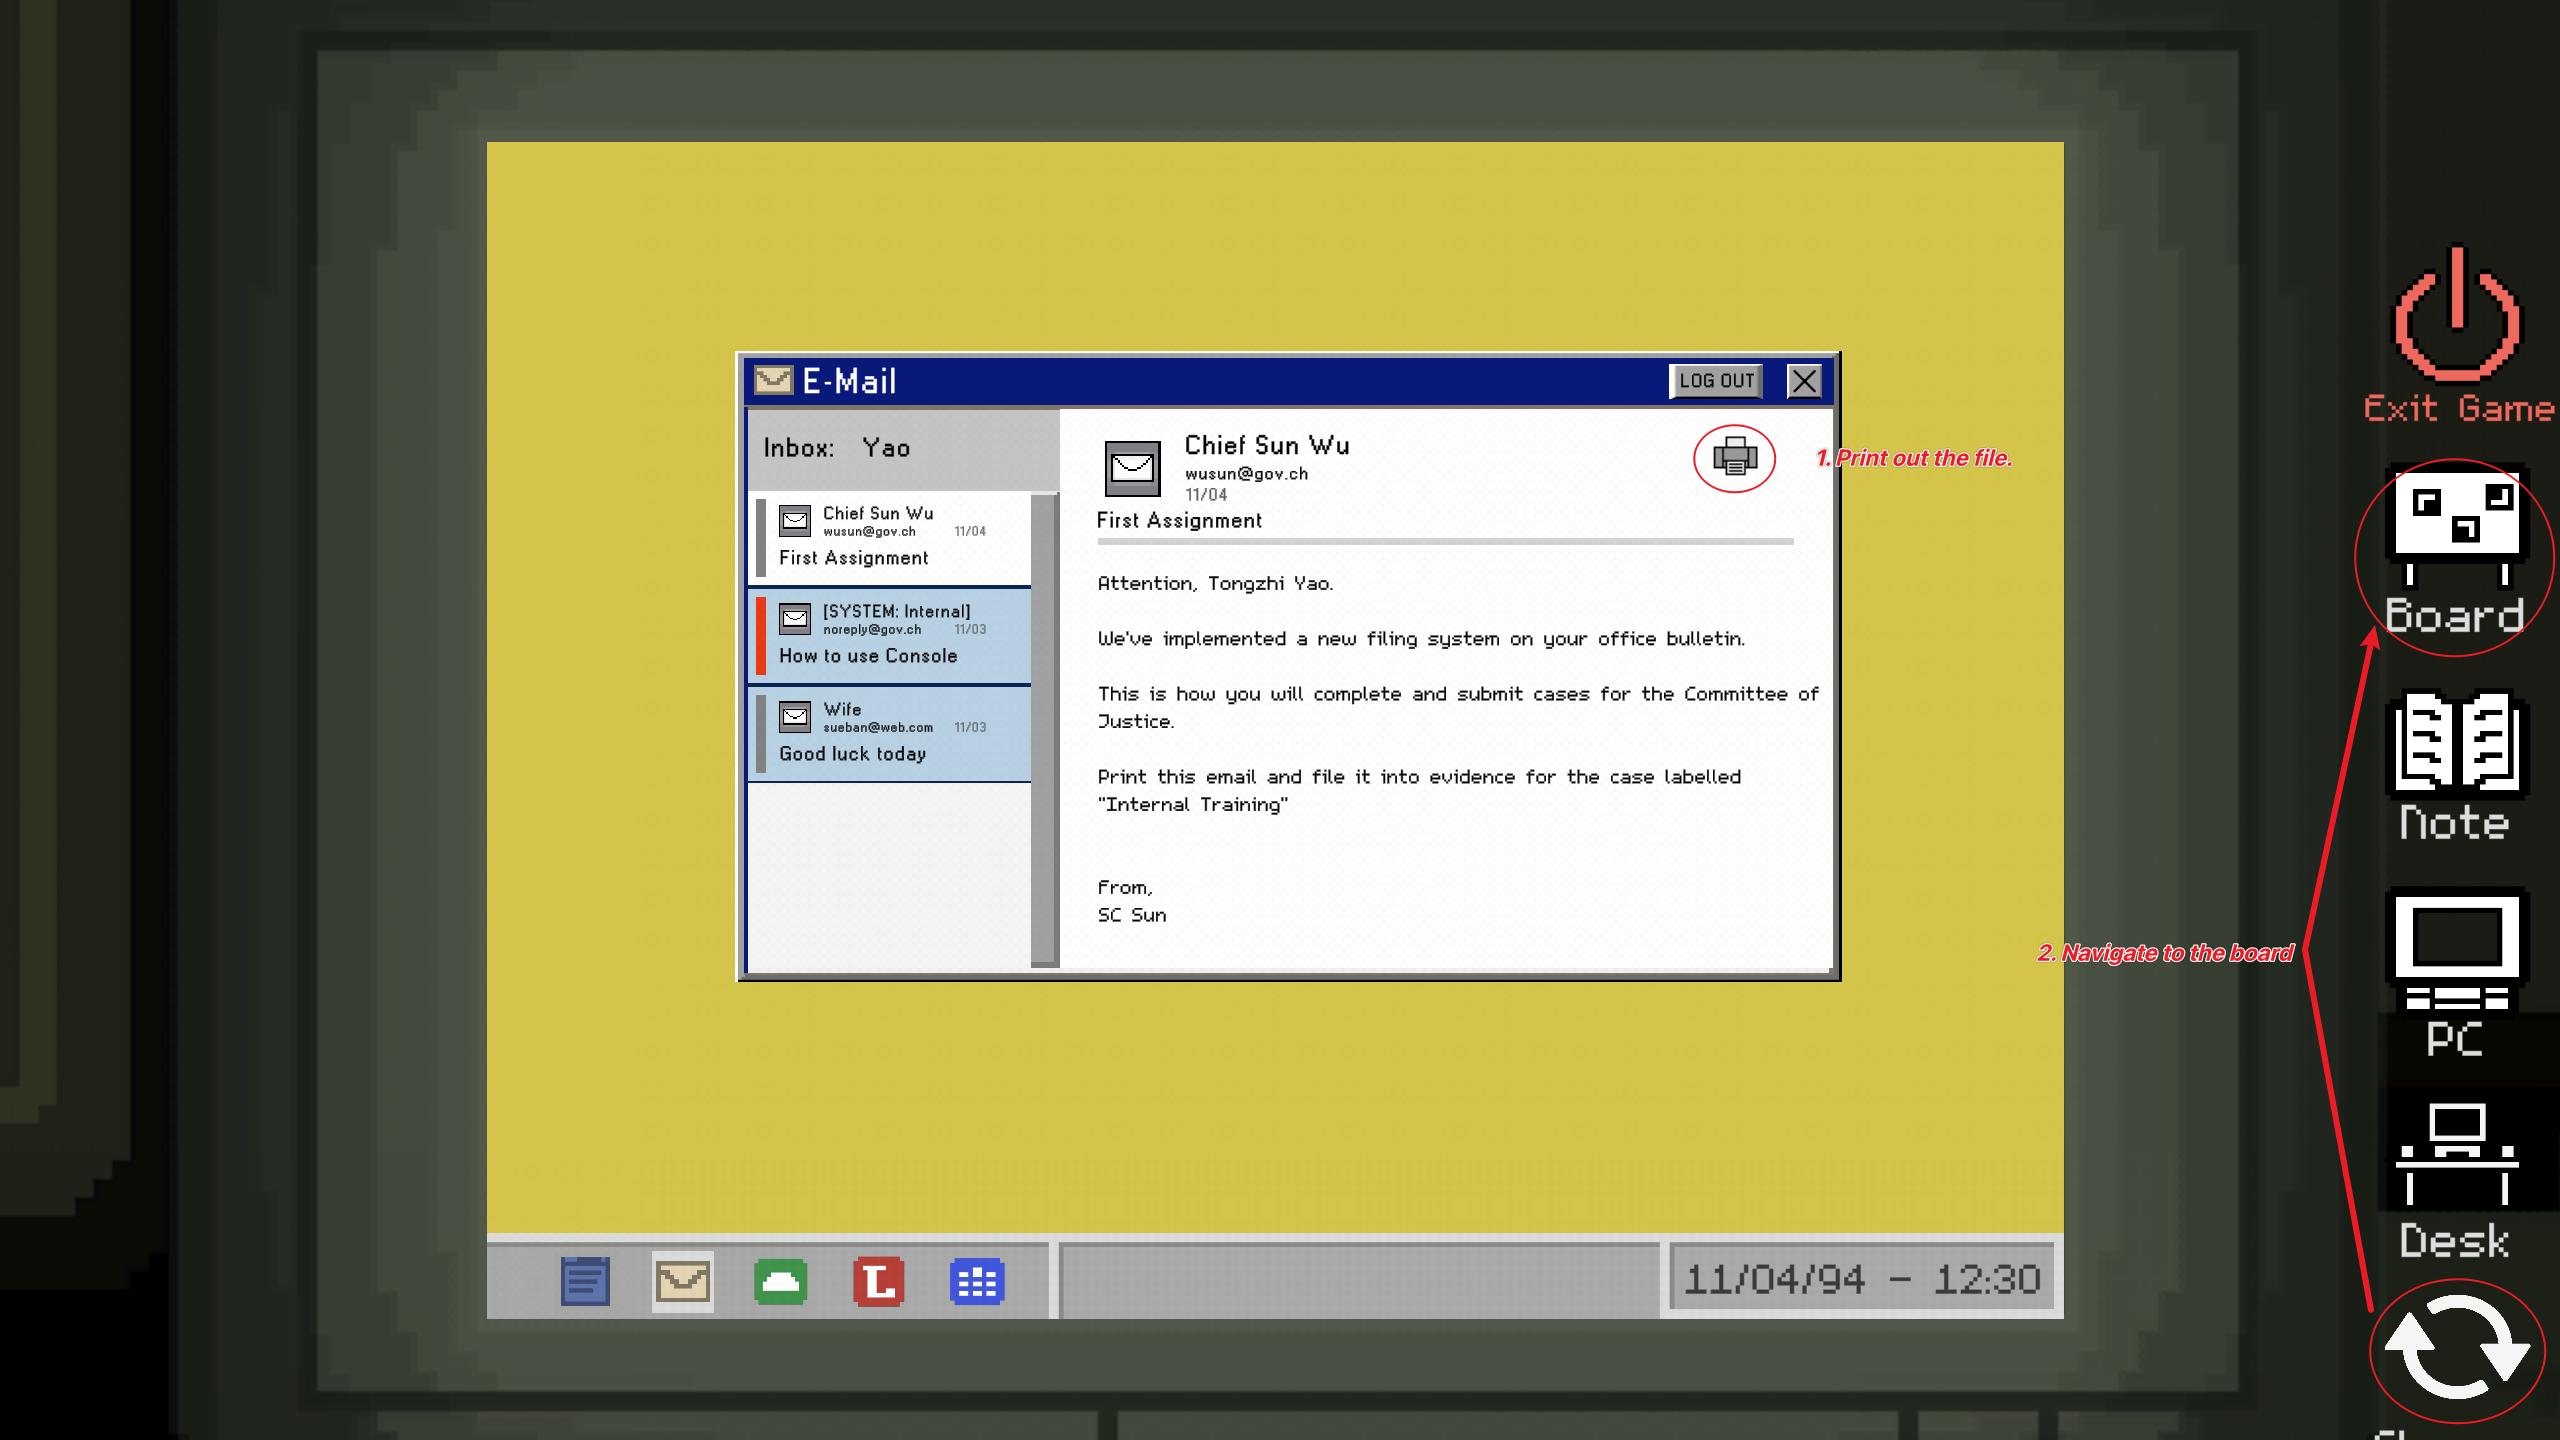The width and height of the screenshot is (2560, 1440).
Task: Open the blue grid app from the taskbar
Action: pyautogui.click(x=975, y=1279)
